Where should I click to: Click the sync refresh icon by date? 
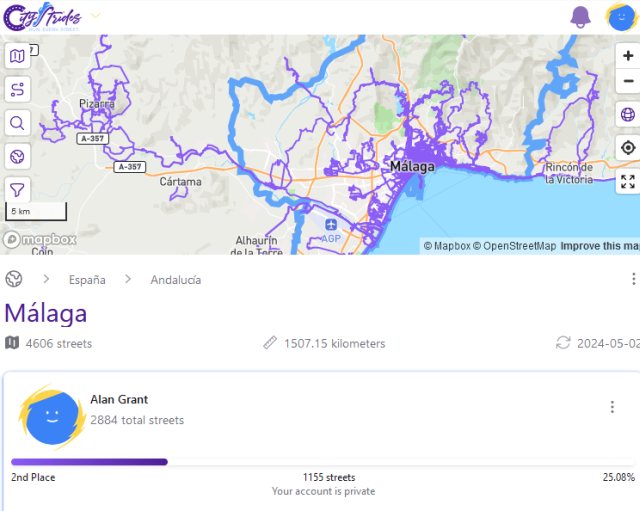(x=563, y=343)
